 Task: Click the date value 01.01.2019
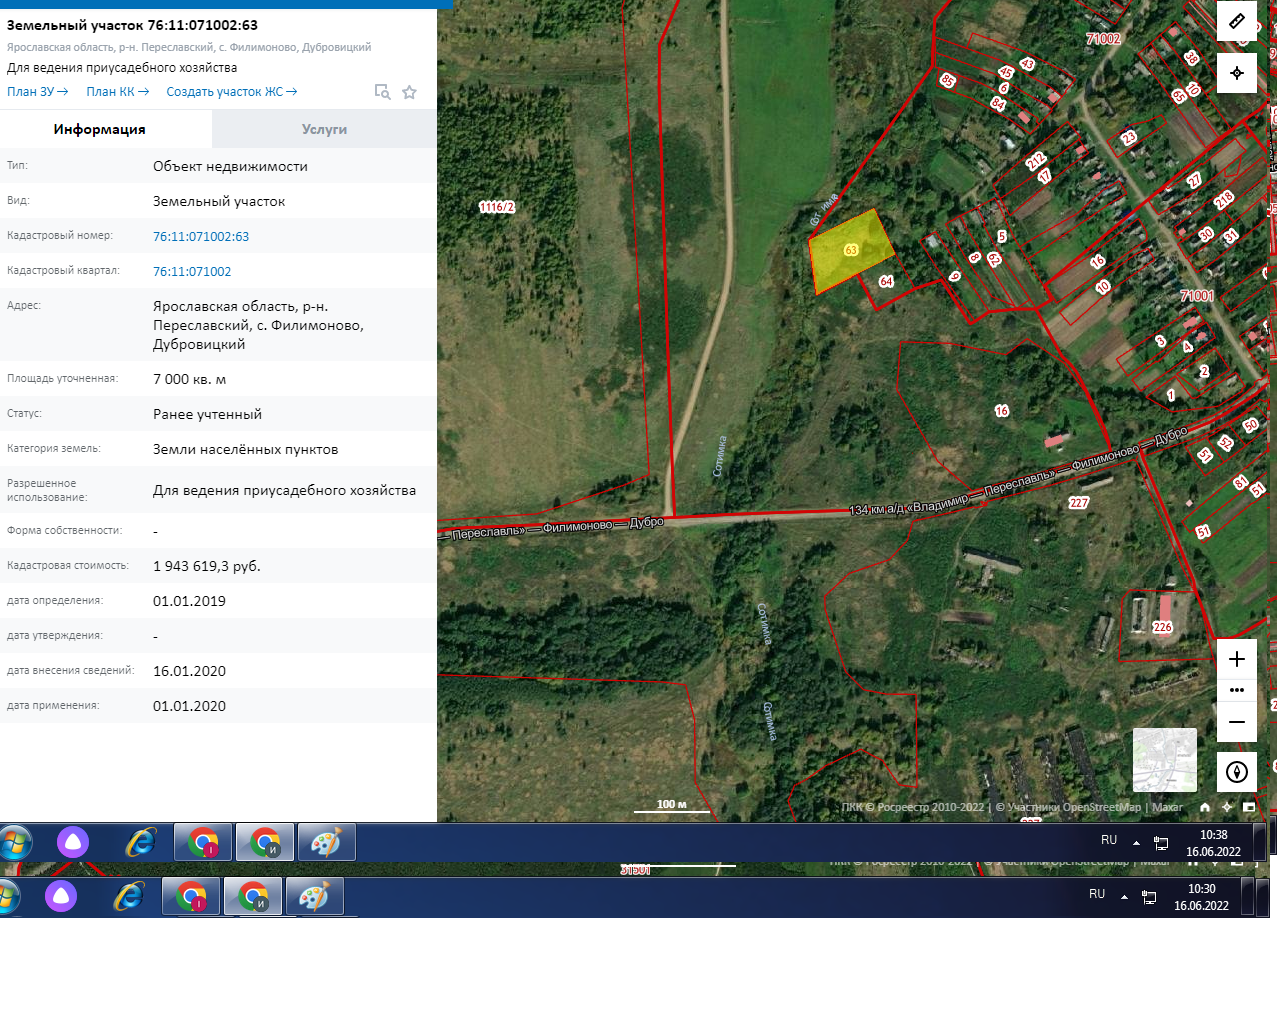coord(189,601)
